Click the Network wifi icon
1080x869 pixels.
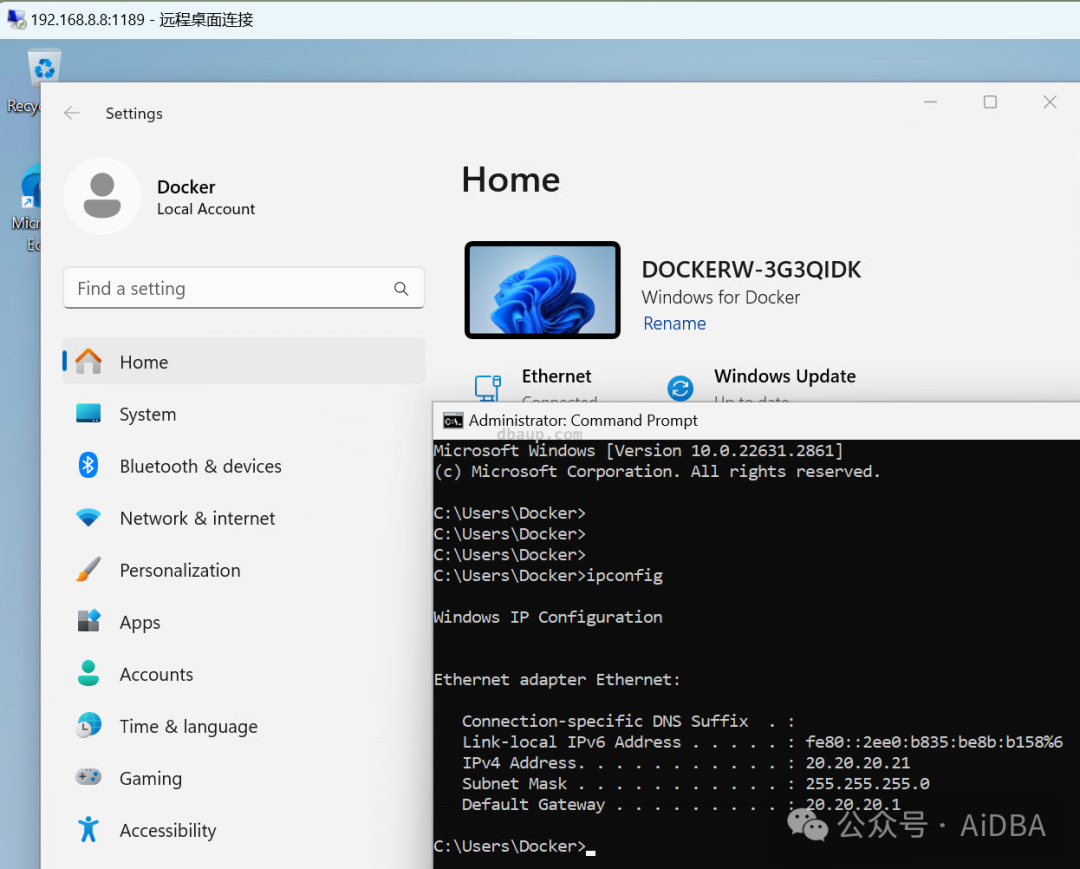point(88,517)
